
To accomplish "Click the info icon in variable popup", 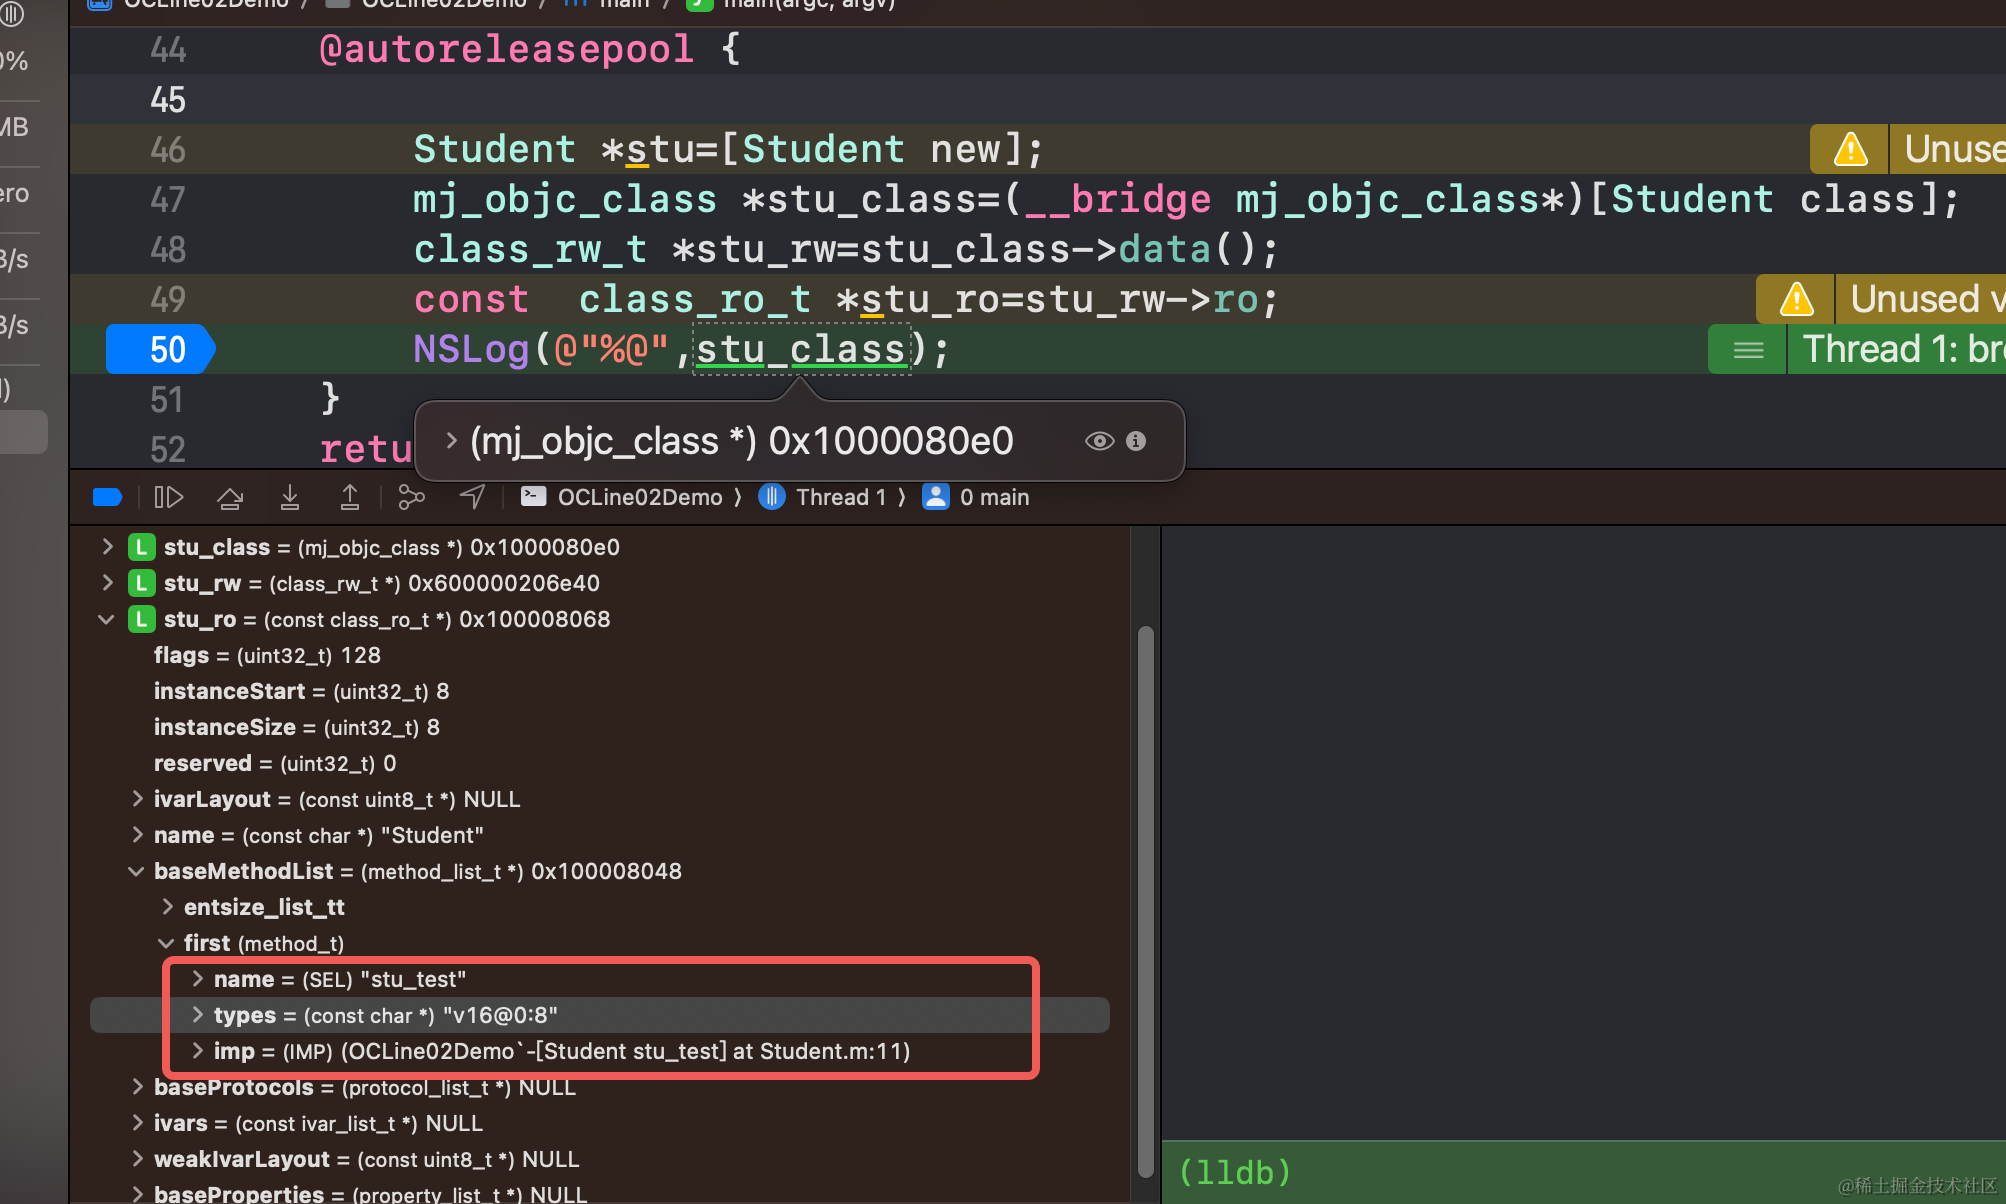I will (x=1136, y=441).
